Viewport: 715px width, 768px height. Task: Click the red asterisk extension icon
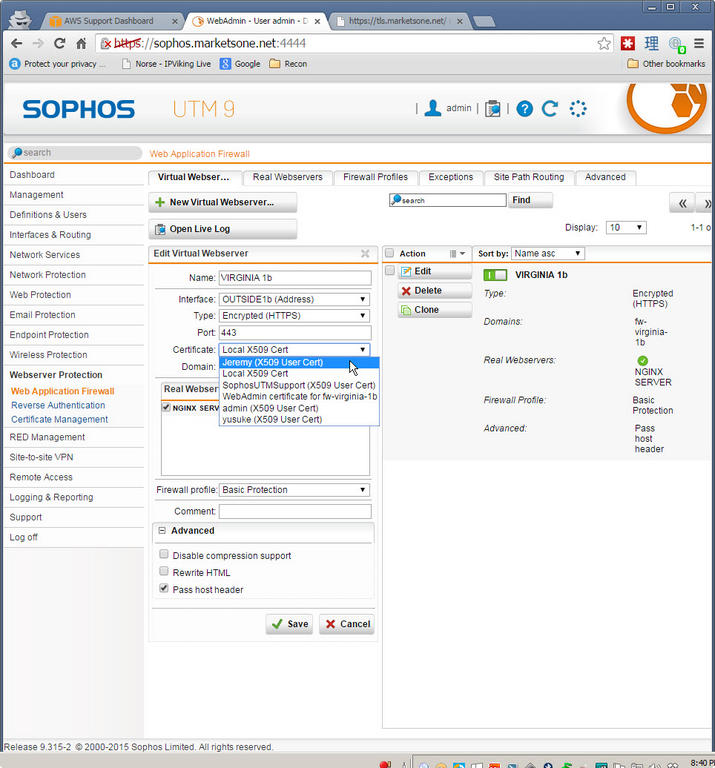coord(627,44)
